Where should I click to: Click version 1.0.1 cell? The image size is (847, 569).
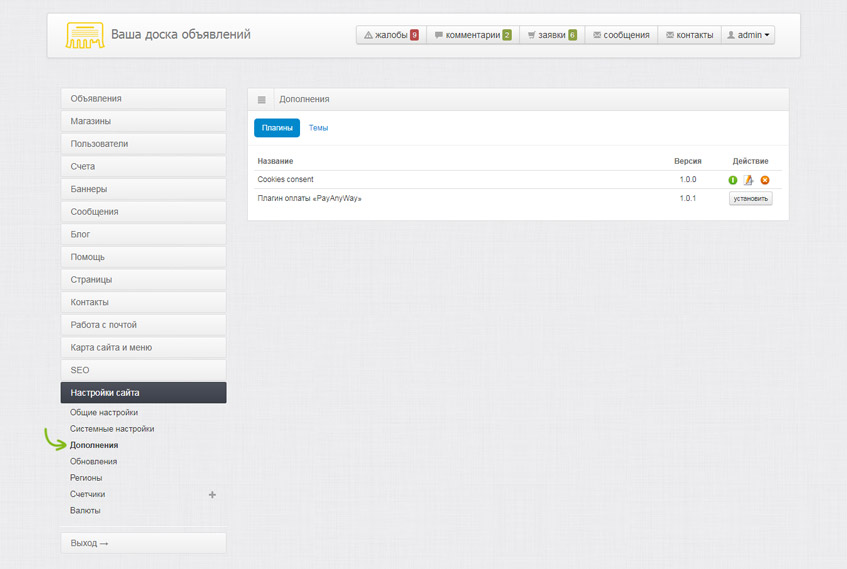click(688, 198)
